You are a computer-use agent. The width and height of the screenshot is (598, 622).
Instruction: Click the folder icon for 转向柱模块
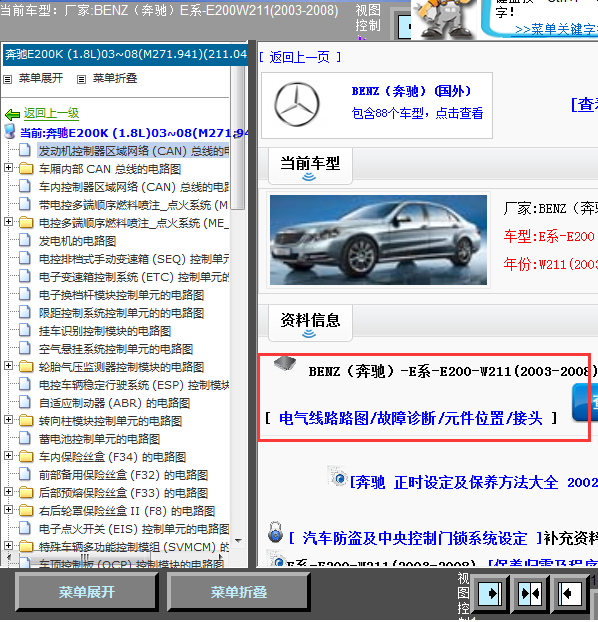(26, 420)
